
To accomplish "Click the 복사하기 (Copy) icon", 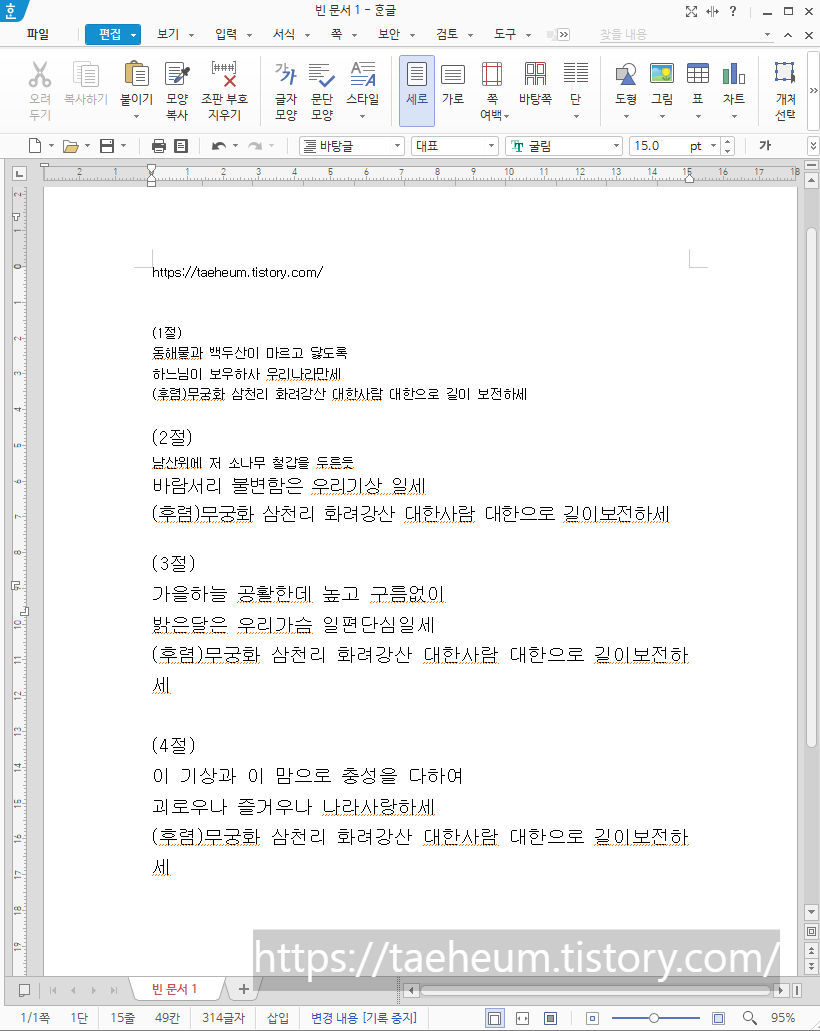I will click(85, 74).
